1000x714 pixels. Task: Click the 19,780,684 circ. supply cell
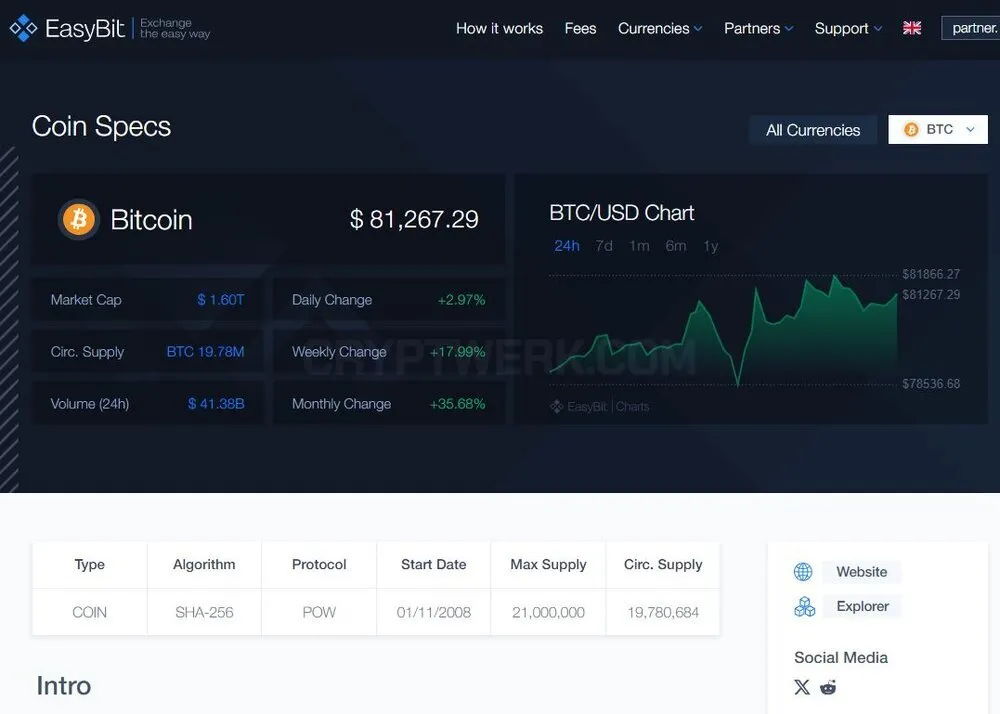click(x=663, y=612)
